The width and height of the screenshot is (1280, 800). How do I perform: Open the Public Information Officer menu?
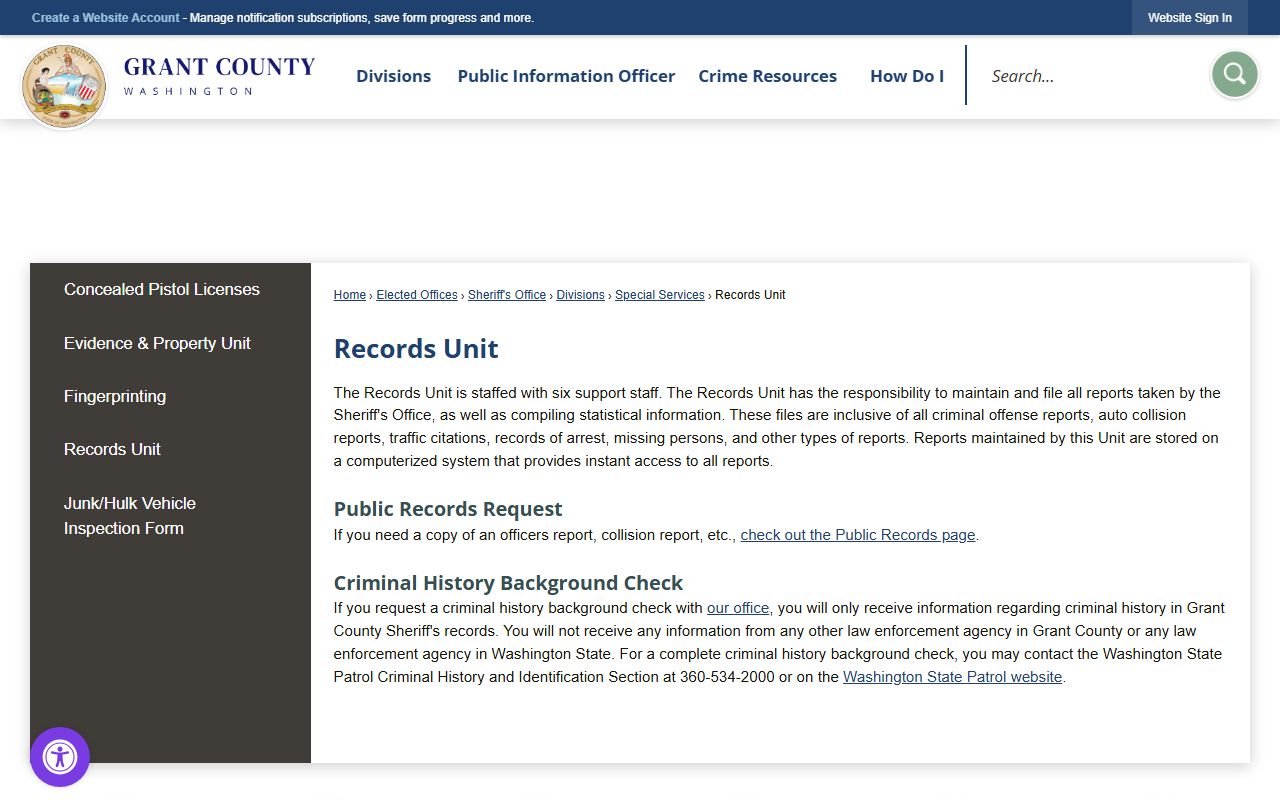(x=566, y=76)
